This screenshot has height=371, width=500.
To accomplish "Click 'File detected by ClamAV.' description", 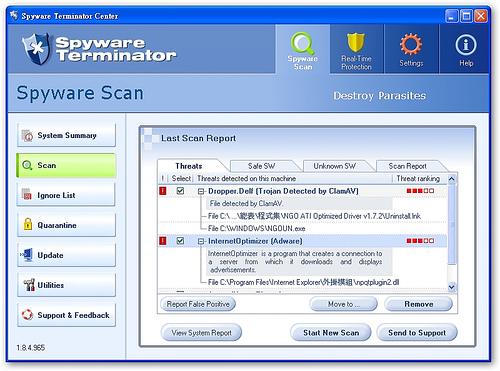I will [x=246, y=203].
